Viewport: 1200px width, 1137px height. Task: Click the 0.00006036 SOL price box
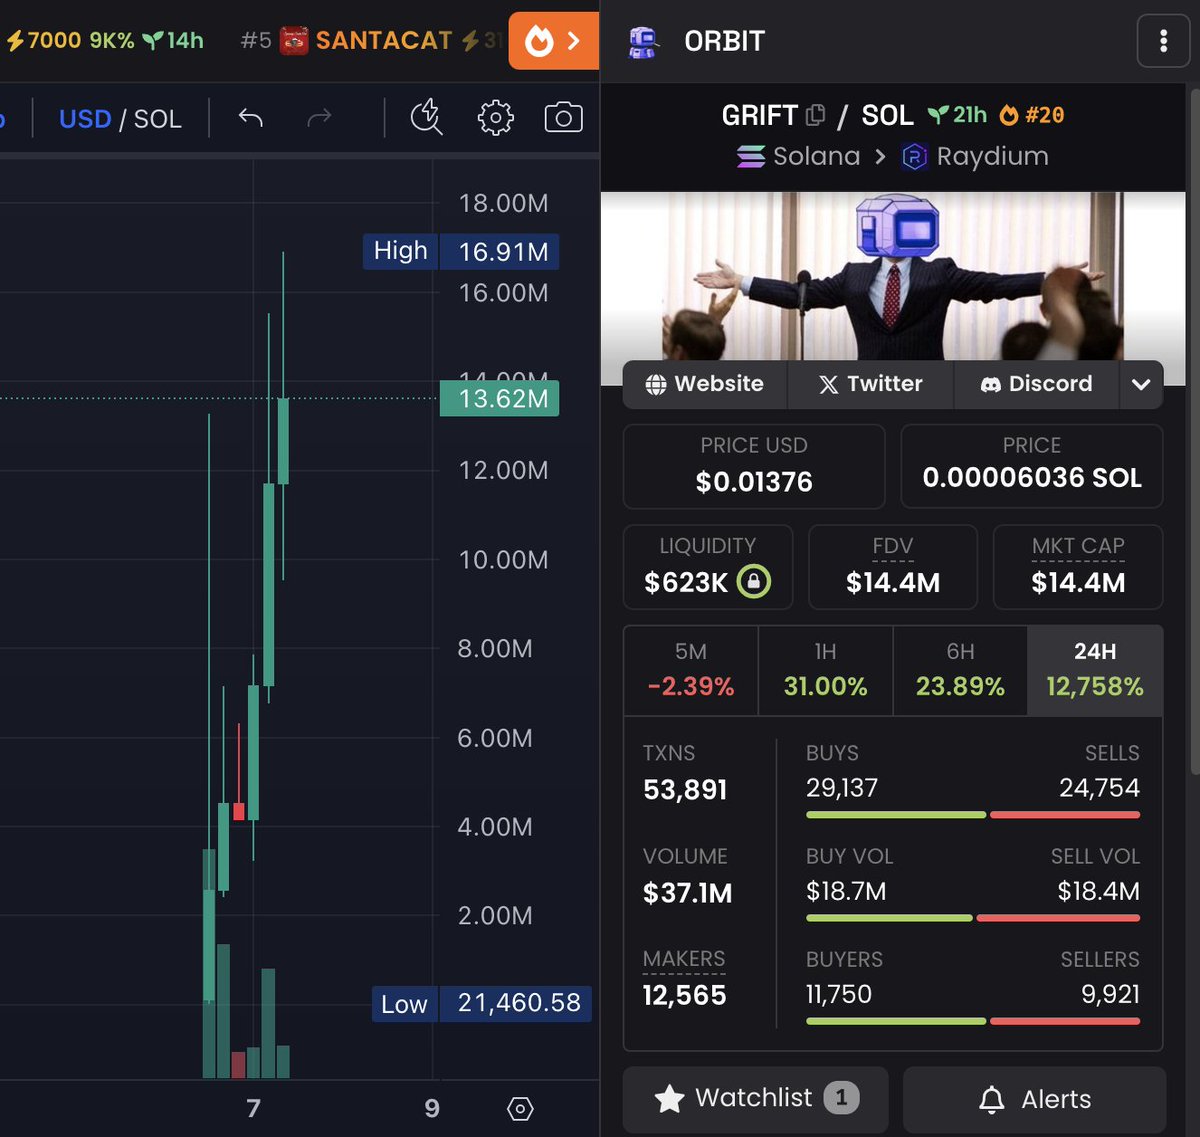pyautogui.click(x=1032, y=467)
